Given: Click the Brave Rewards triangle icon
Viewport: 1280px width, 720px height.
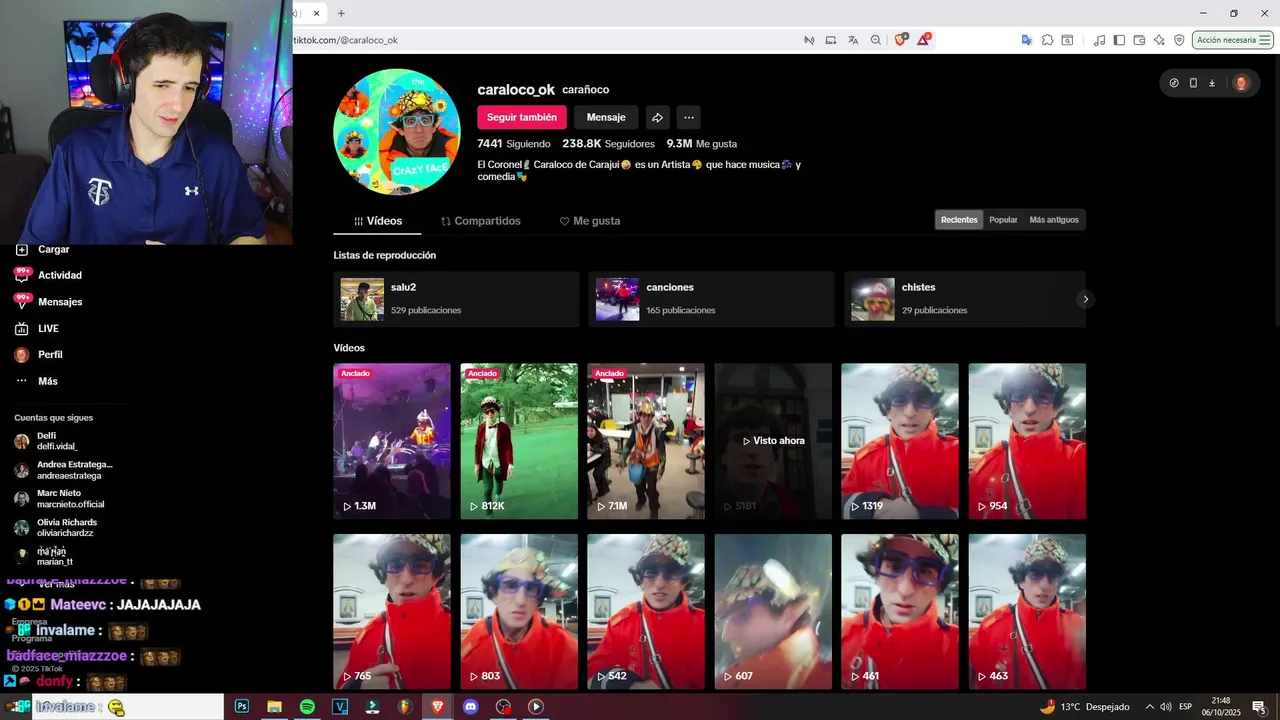Looking at the screenshot, I should (x=925, y=40).
